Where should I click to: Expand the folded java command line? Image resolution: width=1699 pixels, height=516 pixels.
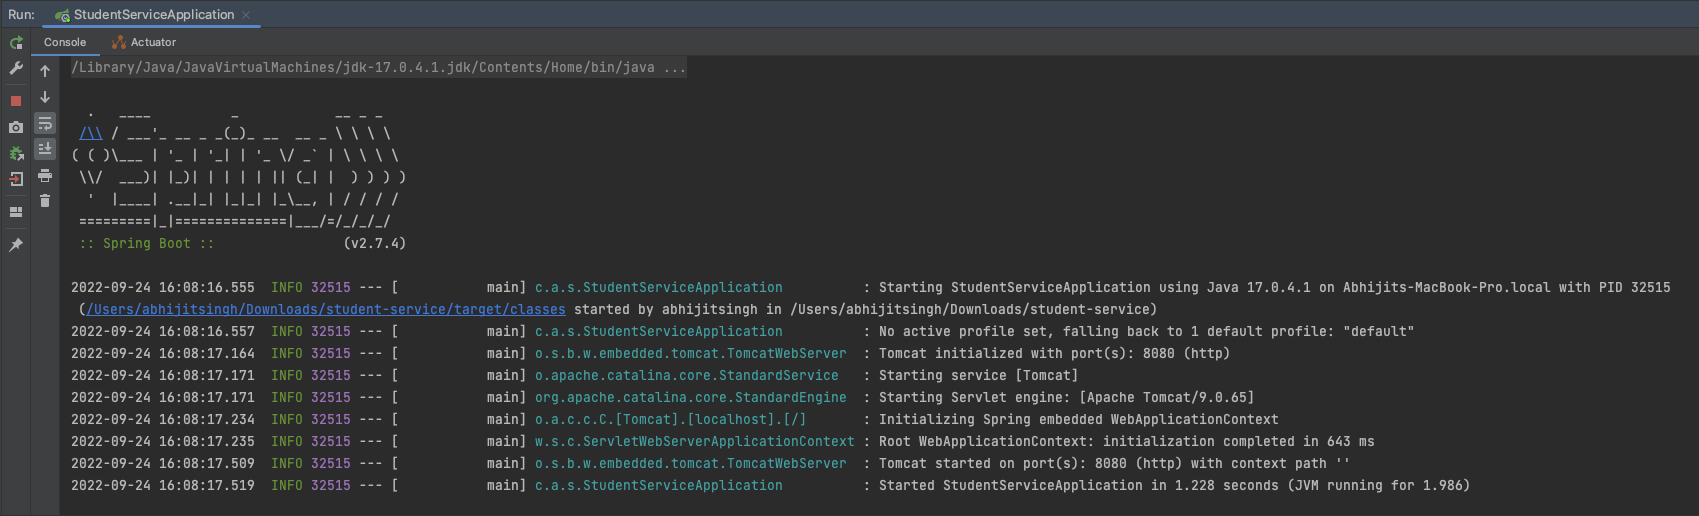[x=675, y=67]
